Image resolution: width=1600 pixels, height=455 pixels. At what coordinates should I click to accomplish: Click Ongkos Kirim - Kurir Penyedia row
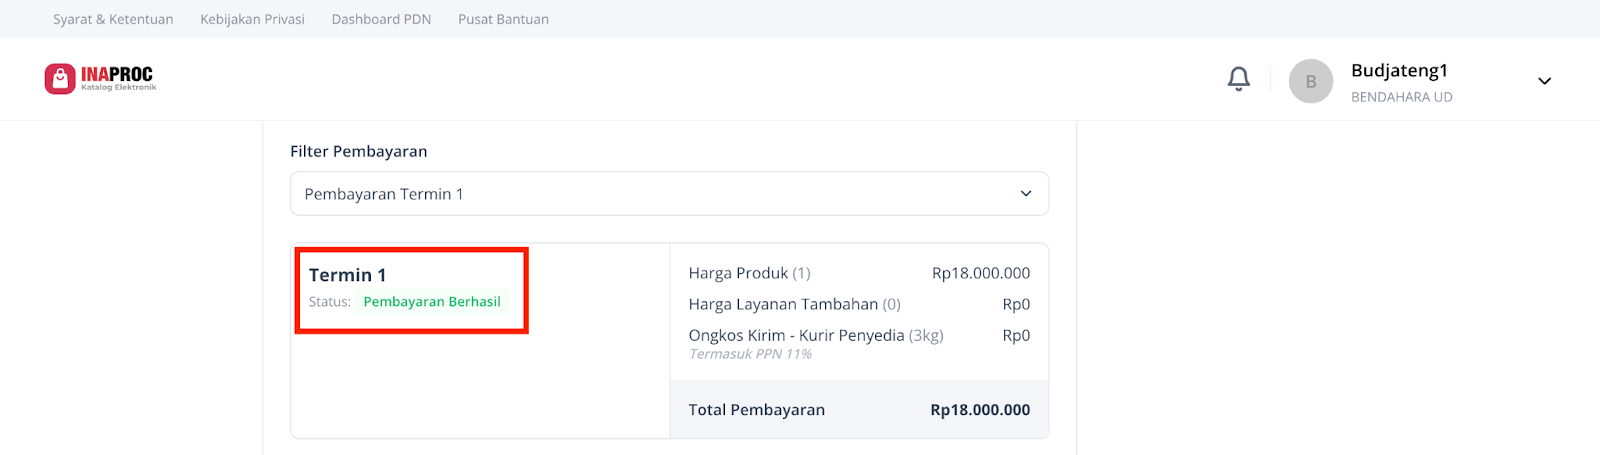[859, 335]
